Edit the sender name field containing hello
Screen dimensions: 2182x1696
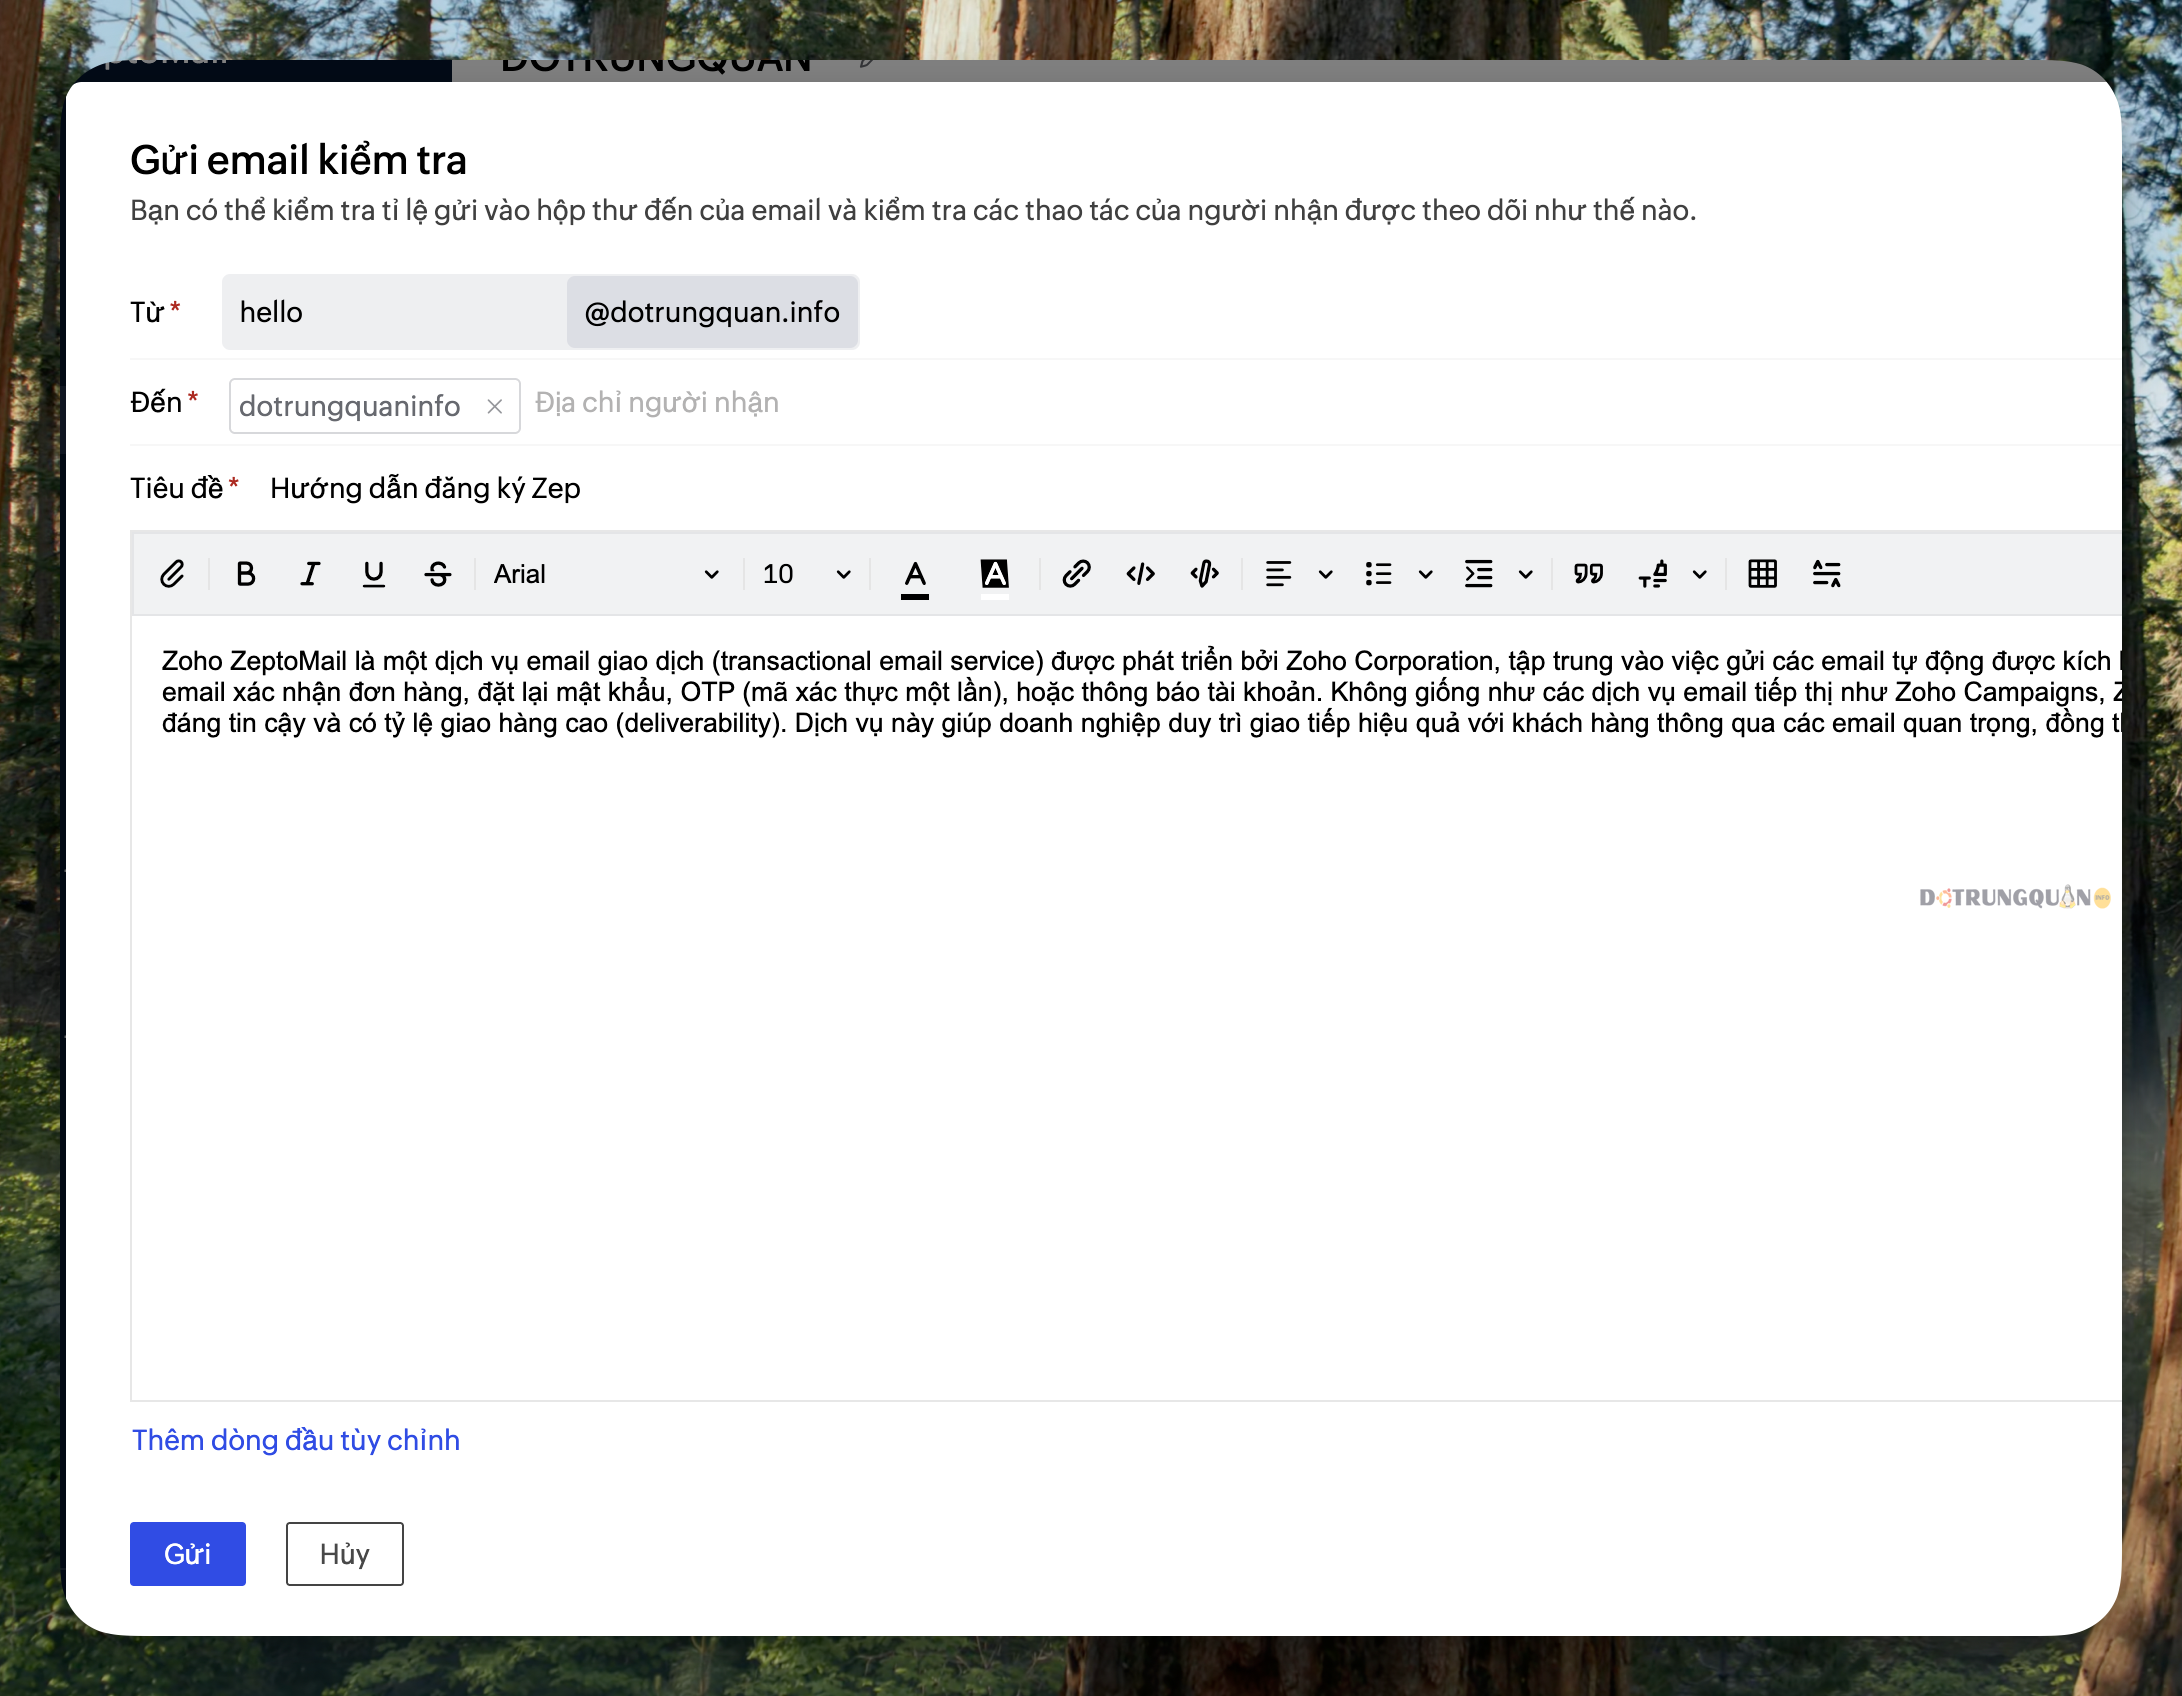coord(395,312)
